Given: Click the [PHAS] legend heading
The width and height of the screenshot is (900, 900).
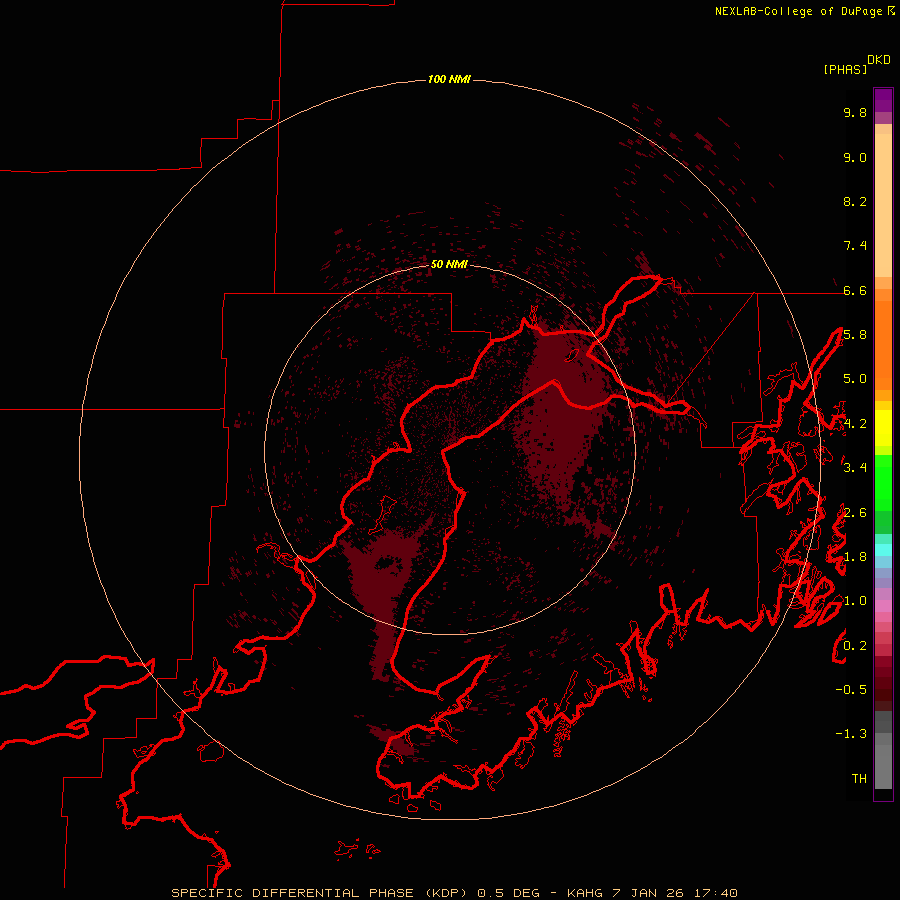Looking at the screenshot, I should (845, 69).
